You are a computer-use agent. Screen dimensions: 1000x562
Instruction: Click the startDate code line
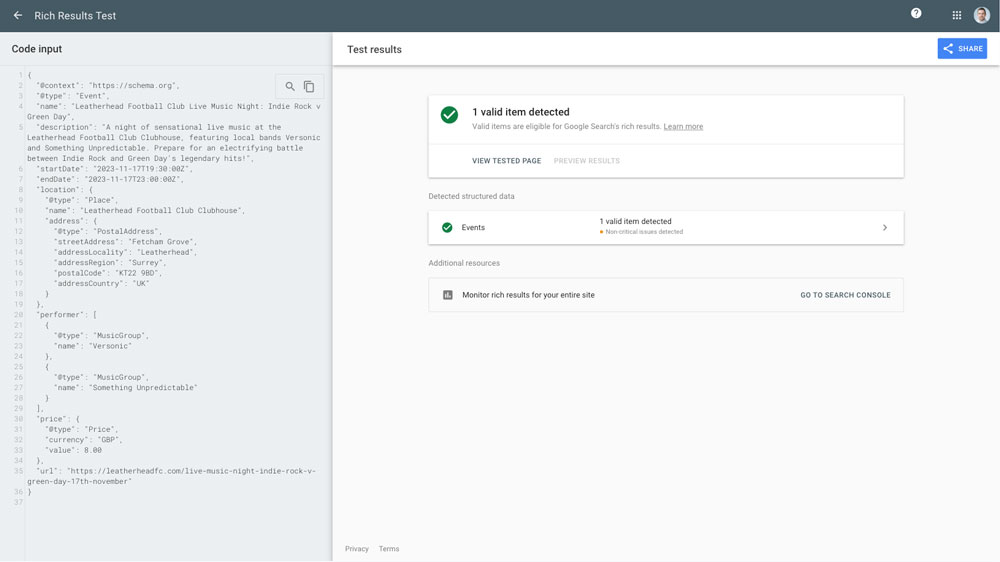114,169
